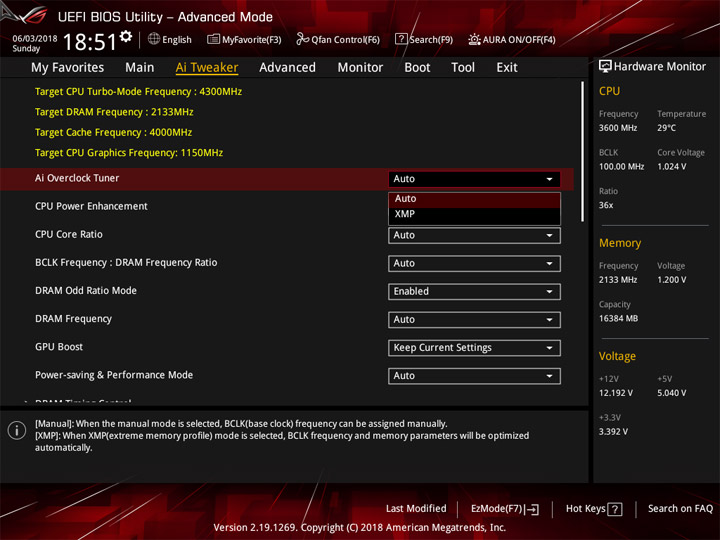Click Search on FAQ
720x540 pixels.
[680, 509]
